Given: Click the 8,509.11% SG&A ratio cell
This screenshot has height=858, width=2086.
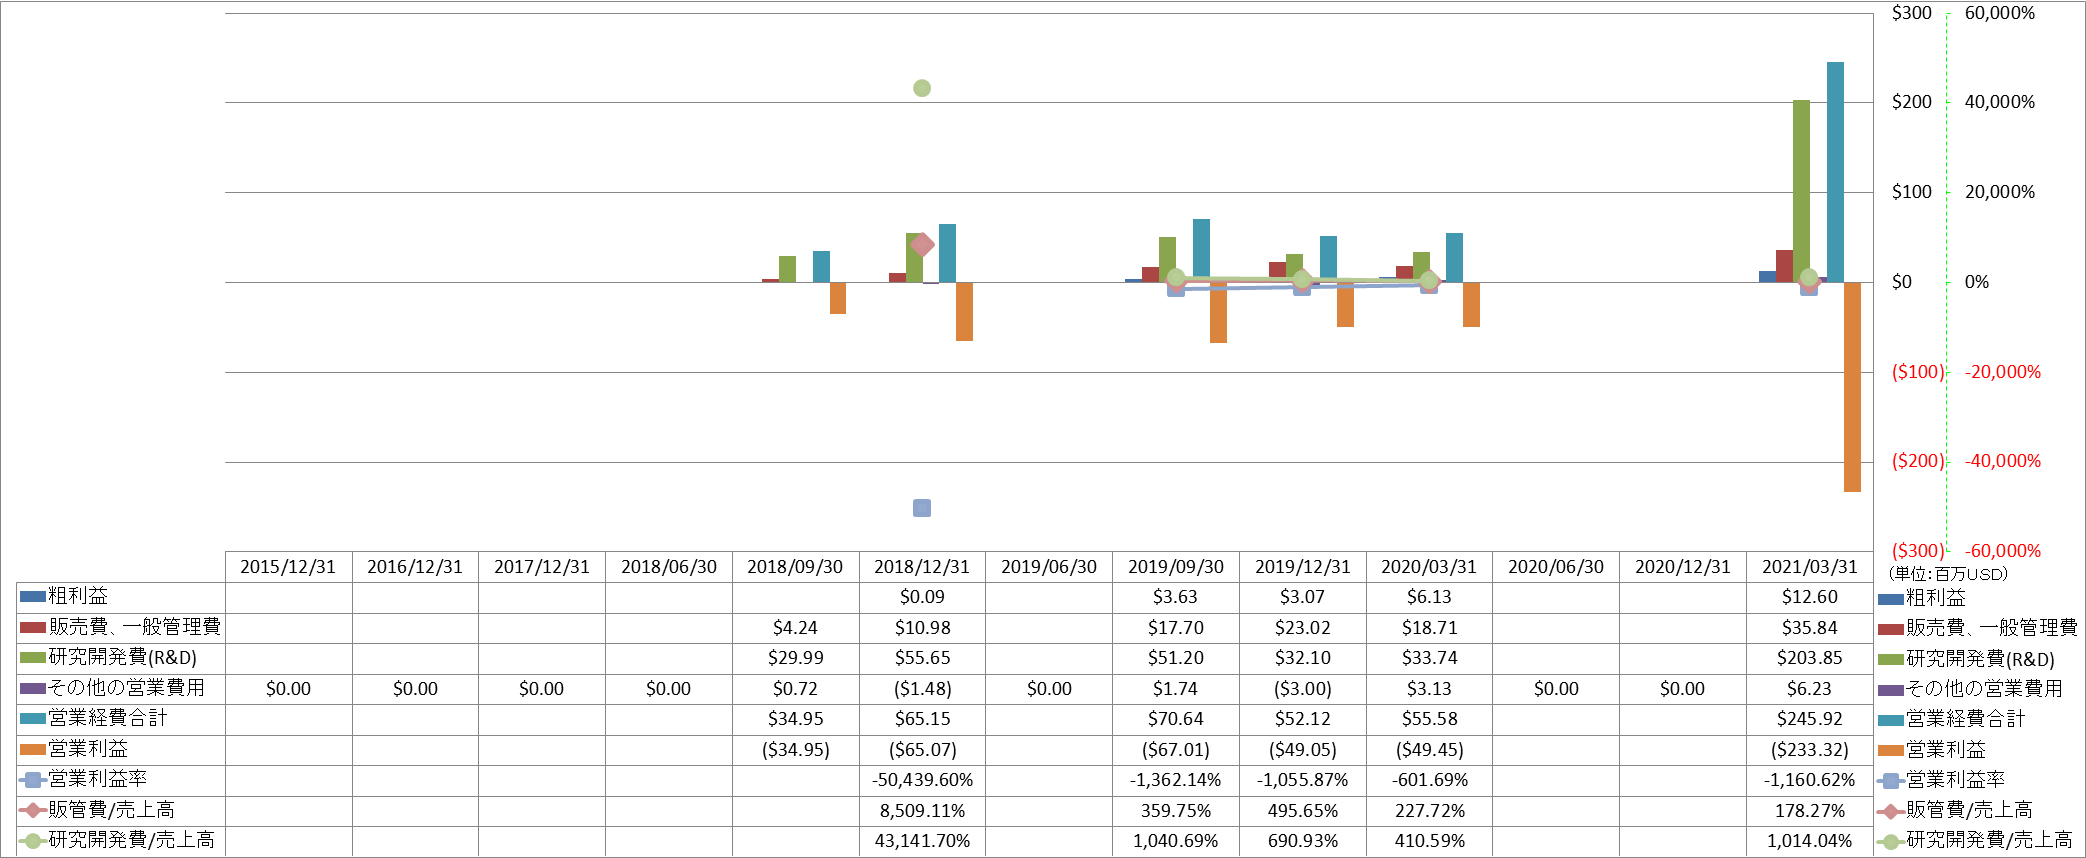Looking at the screenshot, I should pyautogui.click(x=922, y=811).
